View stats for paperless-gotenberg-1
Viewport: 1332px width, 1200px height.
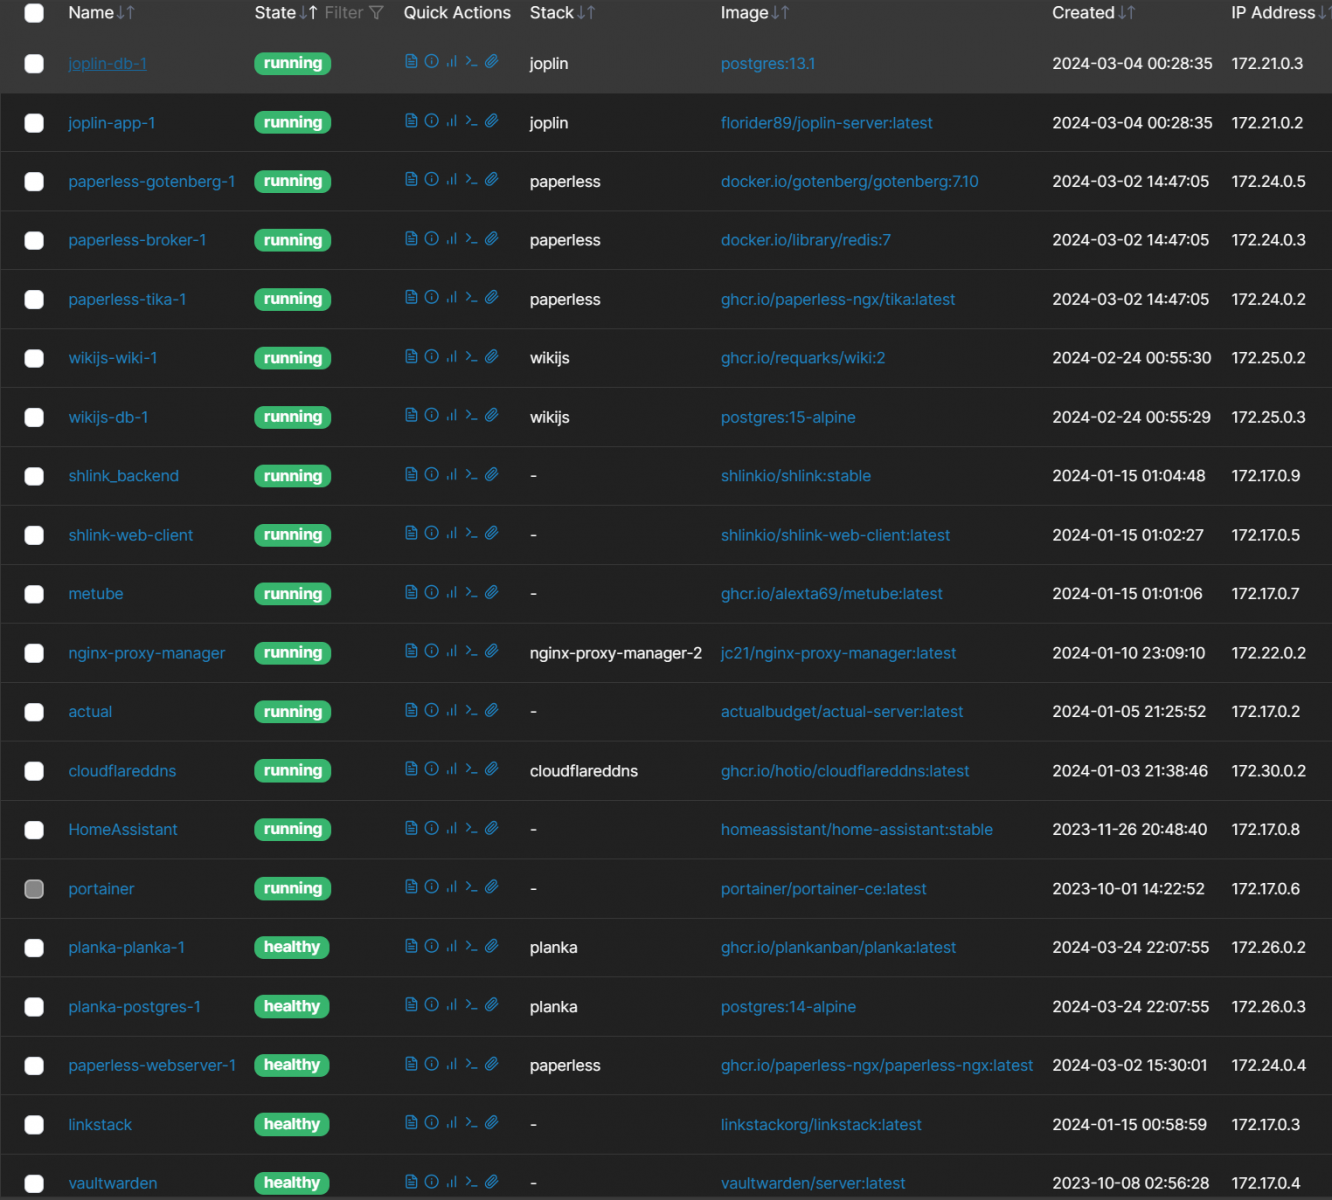pos(451,180)
